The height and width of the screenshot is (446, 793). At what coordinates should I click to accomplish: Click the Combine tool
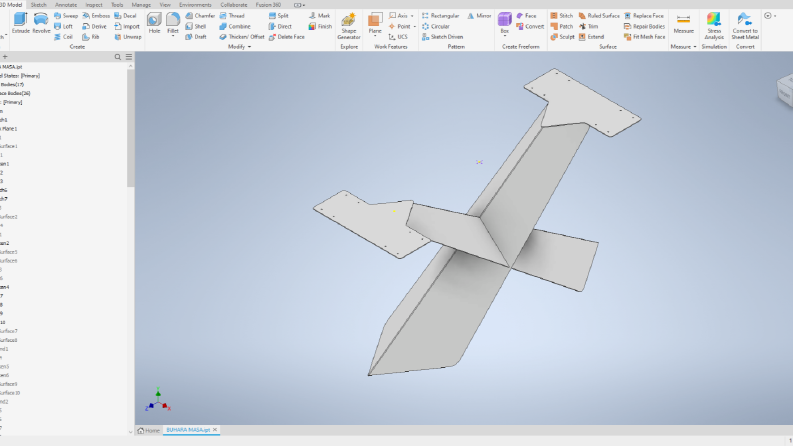(x=235, y=26)
